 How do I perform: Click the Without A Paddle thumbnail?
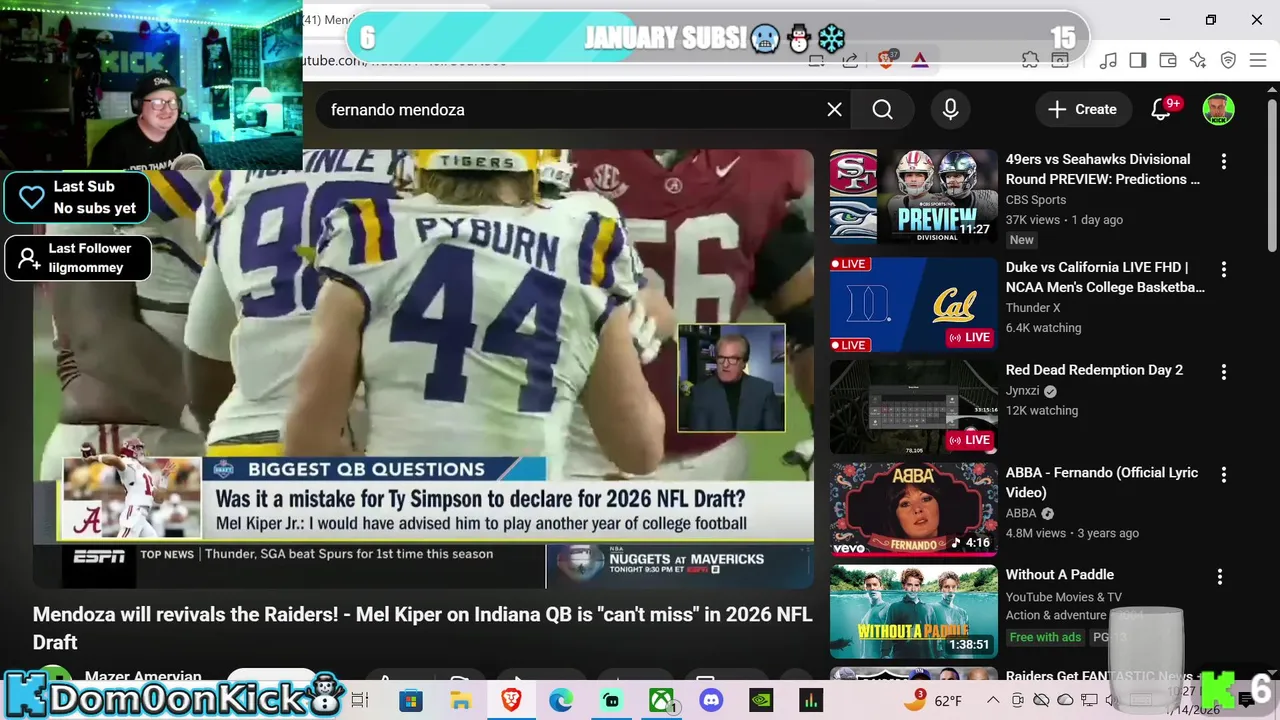[x=913, y=612]
